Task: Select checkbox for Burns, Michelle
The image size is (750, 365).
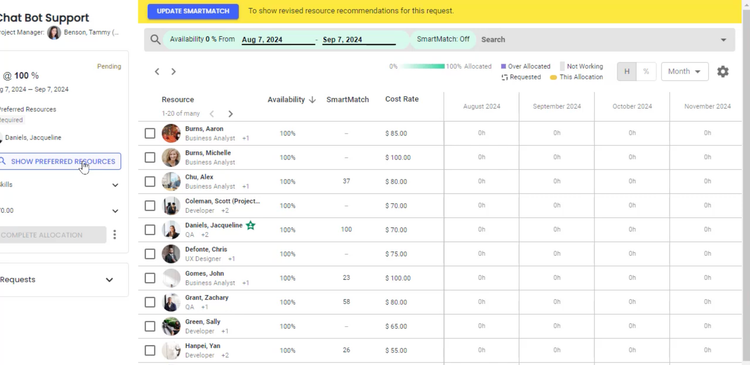Action: pos(150,157)
